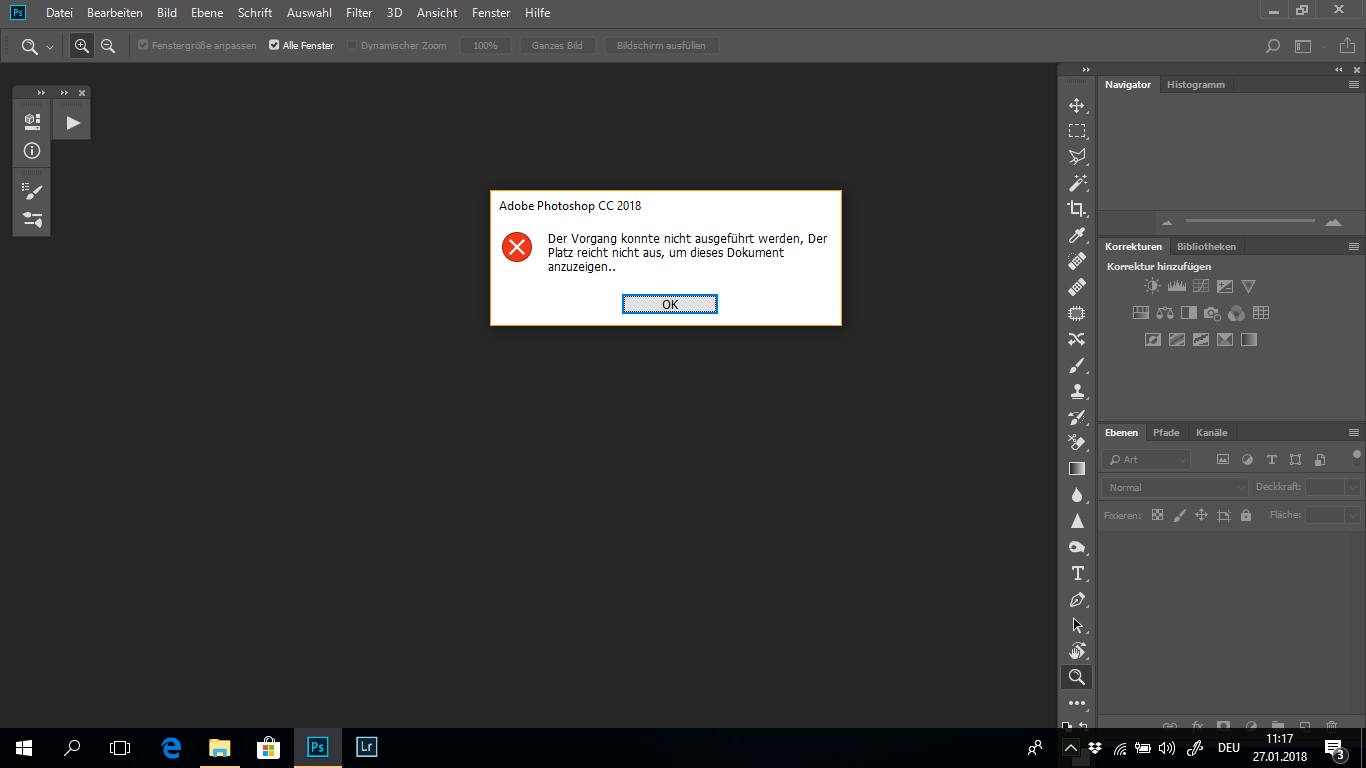The height and width of the screenshot is (768, 1366).
Task: Toggle lock image pixels brush icon
Action: pyautogui.click(x=1179, y=515)
